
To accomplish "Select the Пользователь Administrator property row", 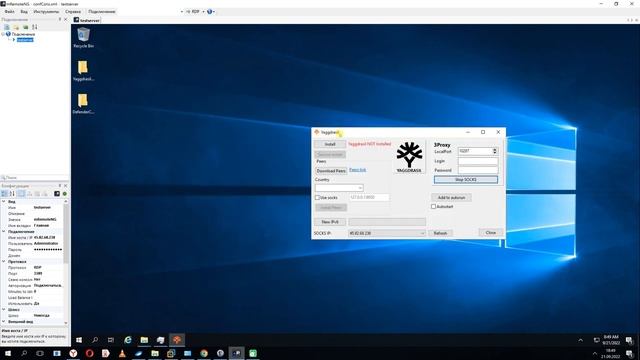I will click(x=35, y=243).
